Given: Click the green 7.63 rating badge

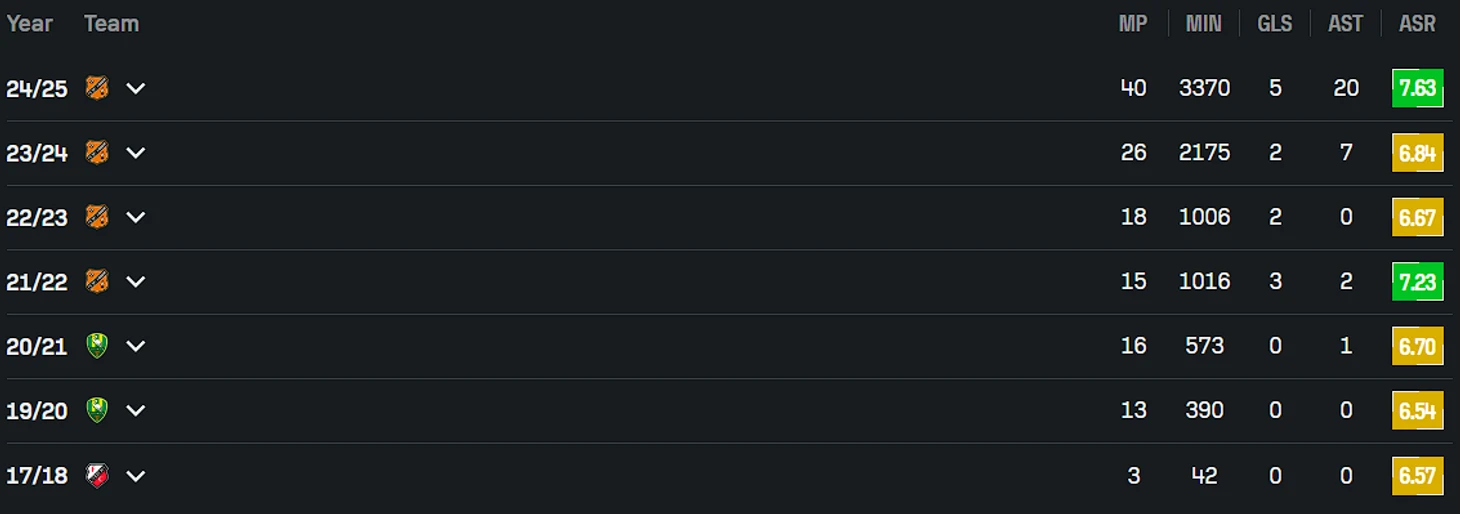Looking at the screenshot, I should click(1417, 88).
